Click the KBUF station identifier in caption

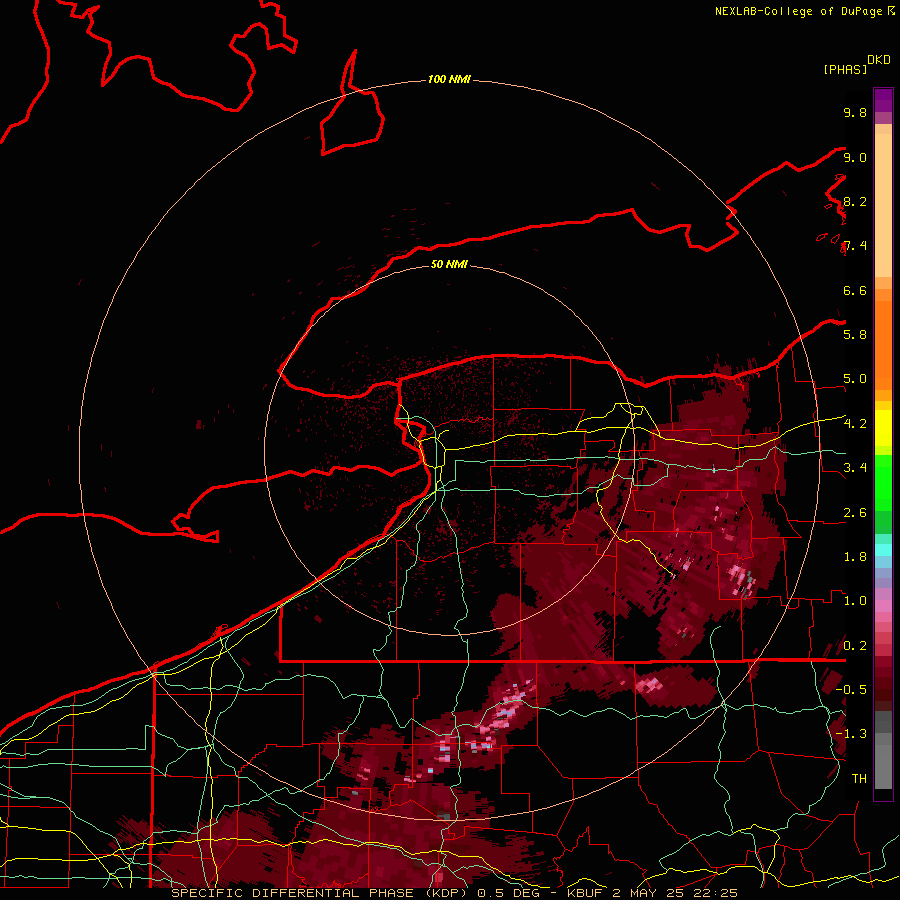coord(586,893)
